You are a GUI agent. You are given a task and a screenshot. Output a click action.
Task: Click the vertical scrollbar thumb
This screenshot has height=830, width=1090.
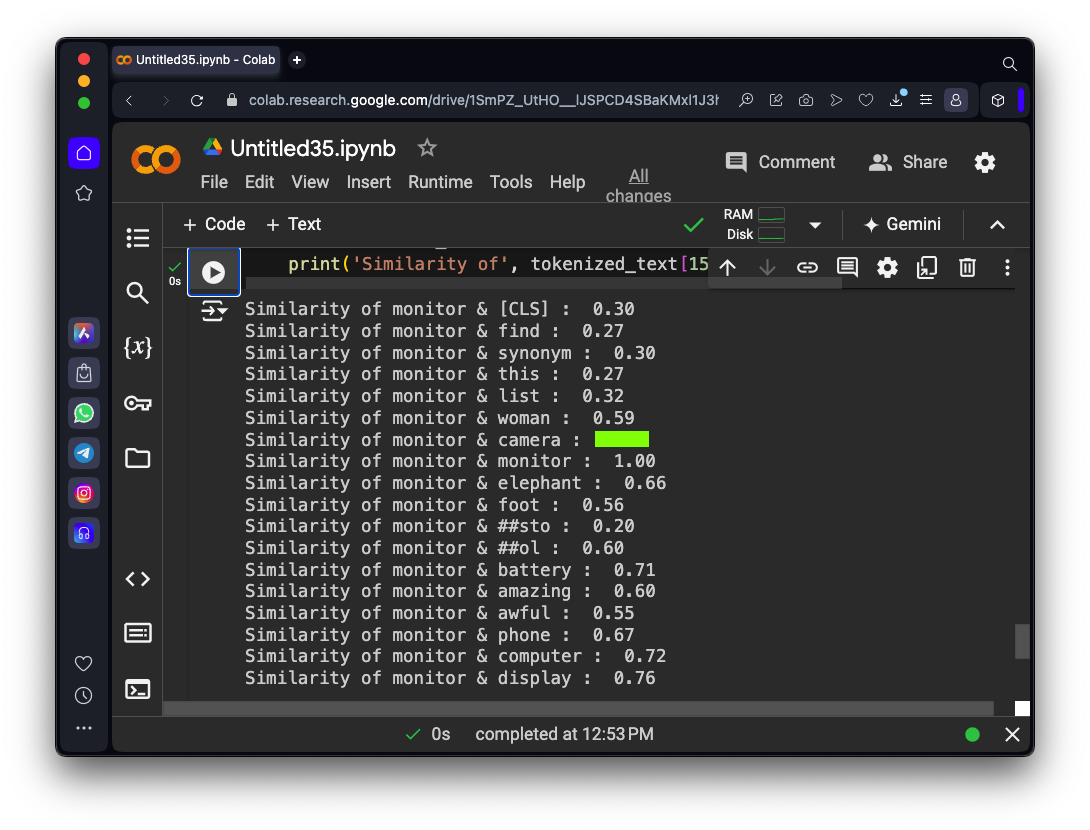click(1022, 641)
